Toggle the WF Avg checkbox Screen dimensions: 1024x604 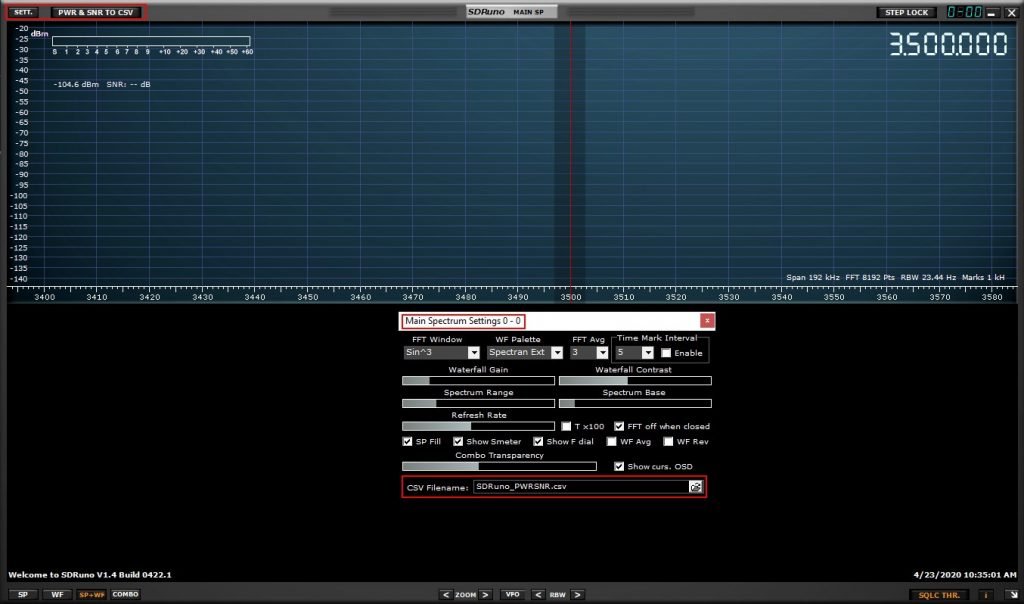click(x=611, y=441)
